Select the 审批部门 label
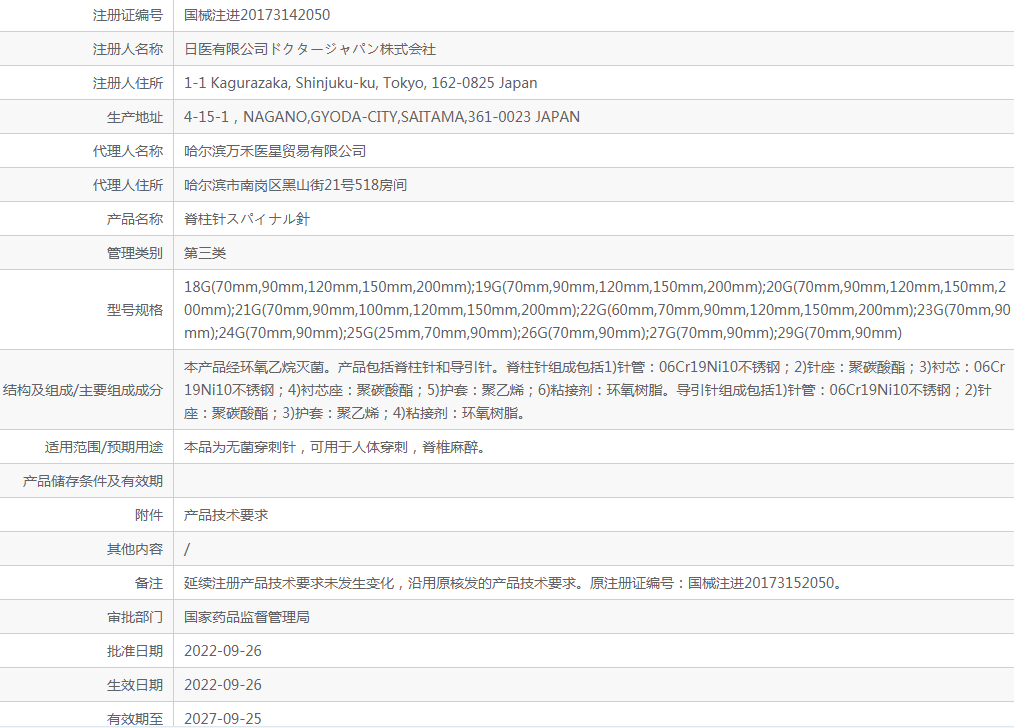Image resolution: width=1014 pixels, height=728 pixels. [x=135, y=617]
